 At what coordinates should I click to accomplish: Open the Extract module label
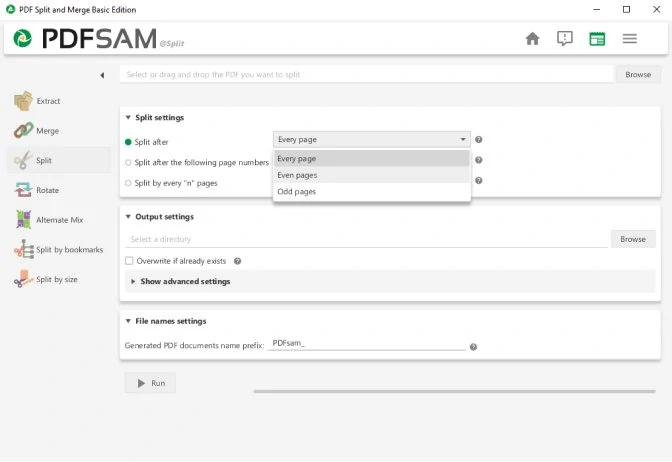[48, 101]
